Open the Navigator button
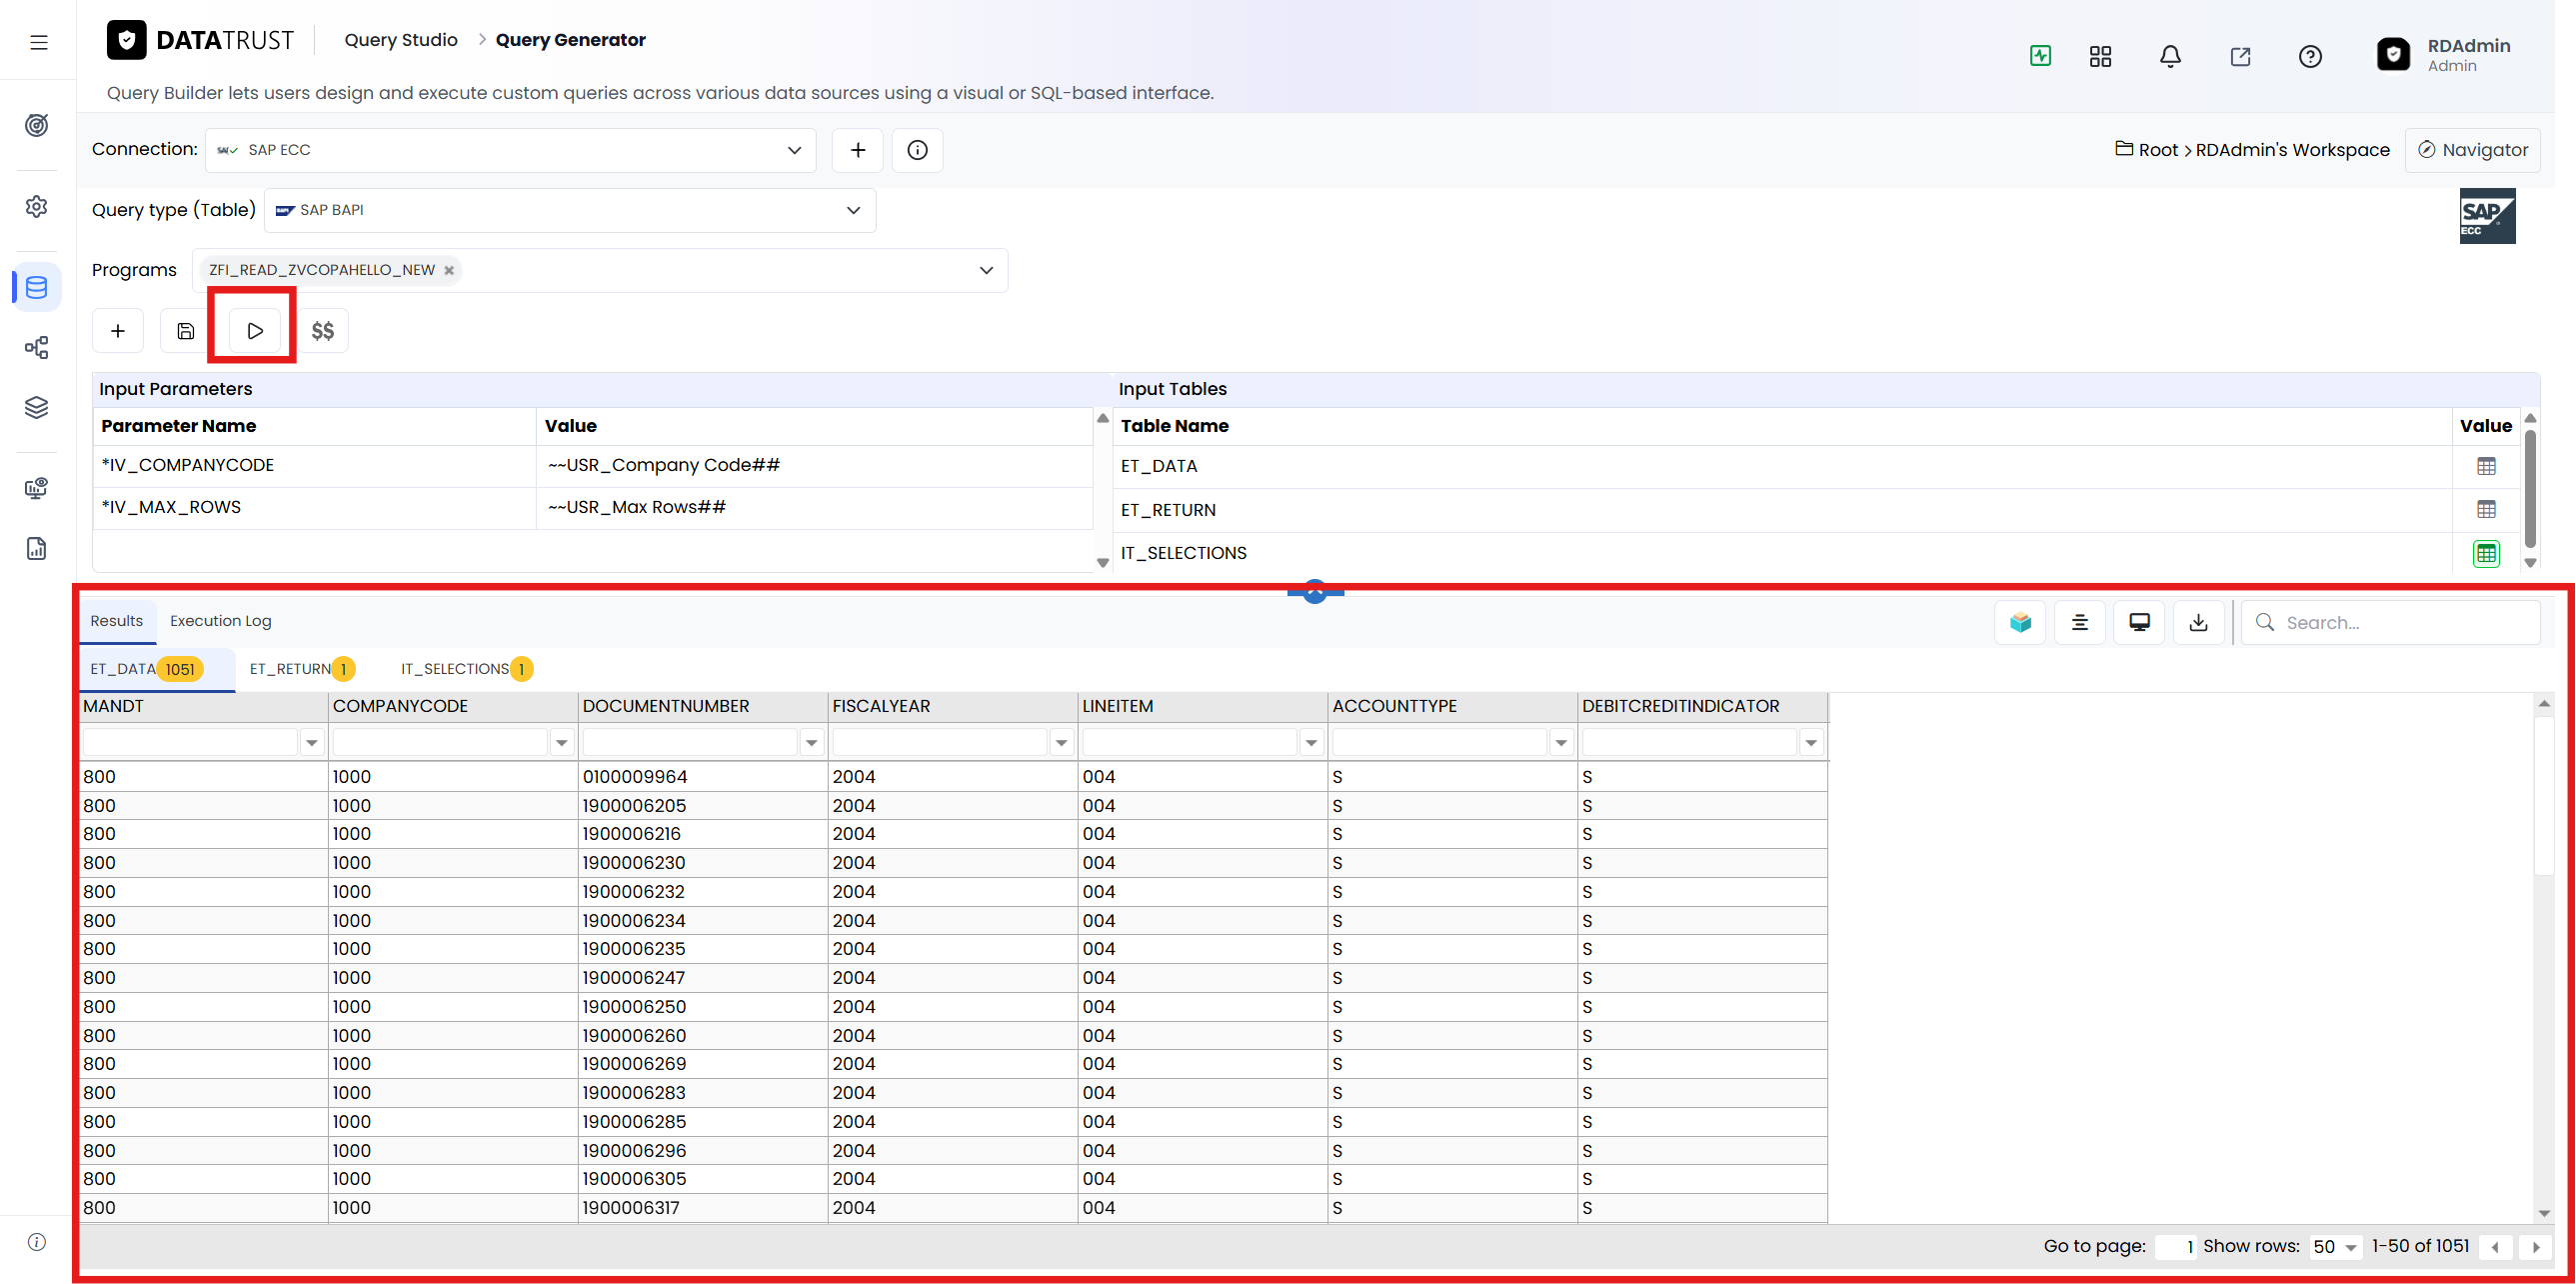The height and width of the screenshot is (1284, 2576). click(x=2472, y=150)
